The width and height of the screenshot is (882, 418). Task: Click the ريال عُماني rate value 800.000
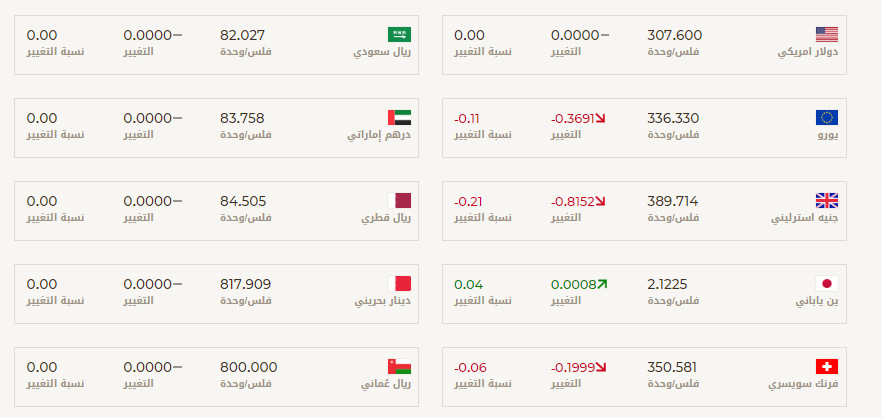pos(249,367)
